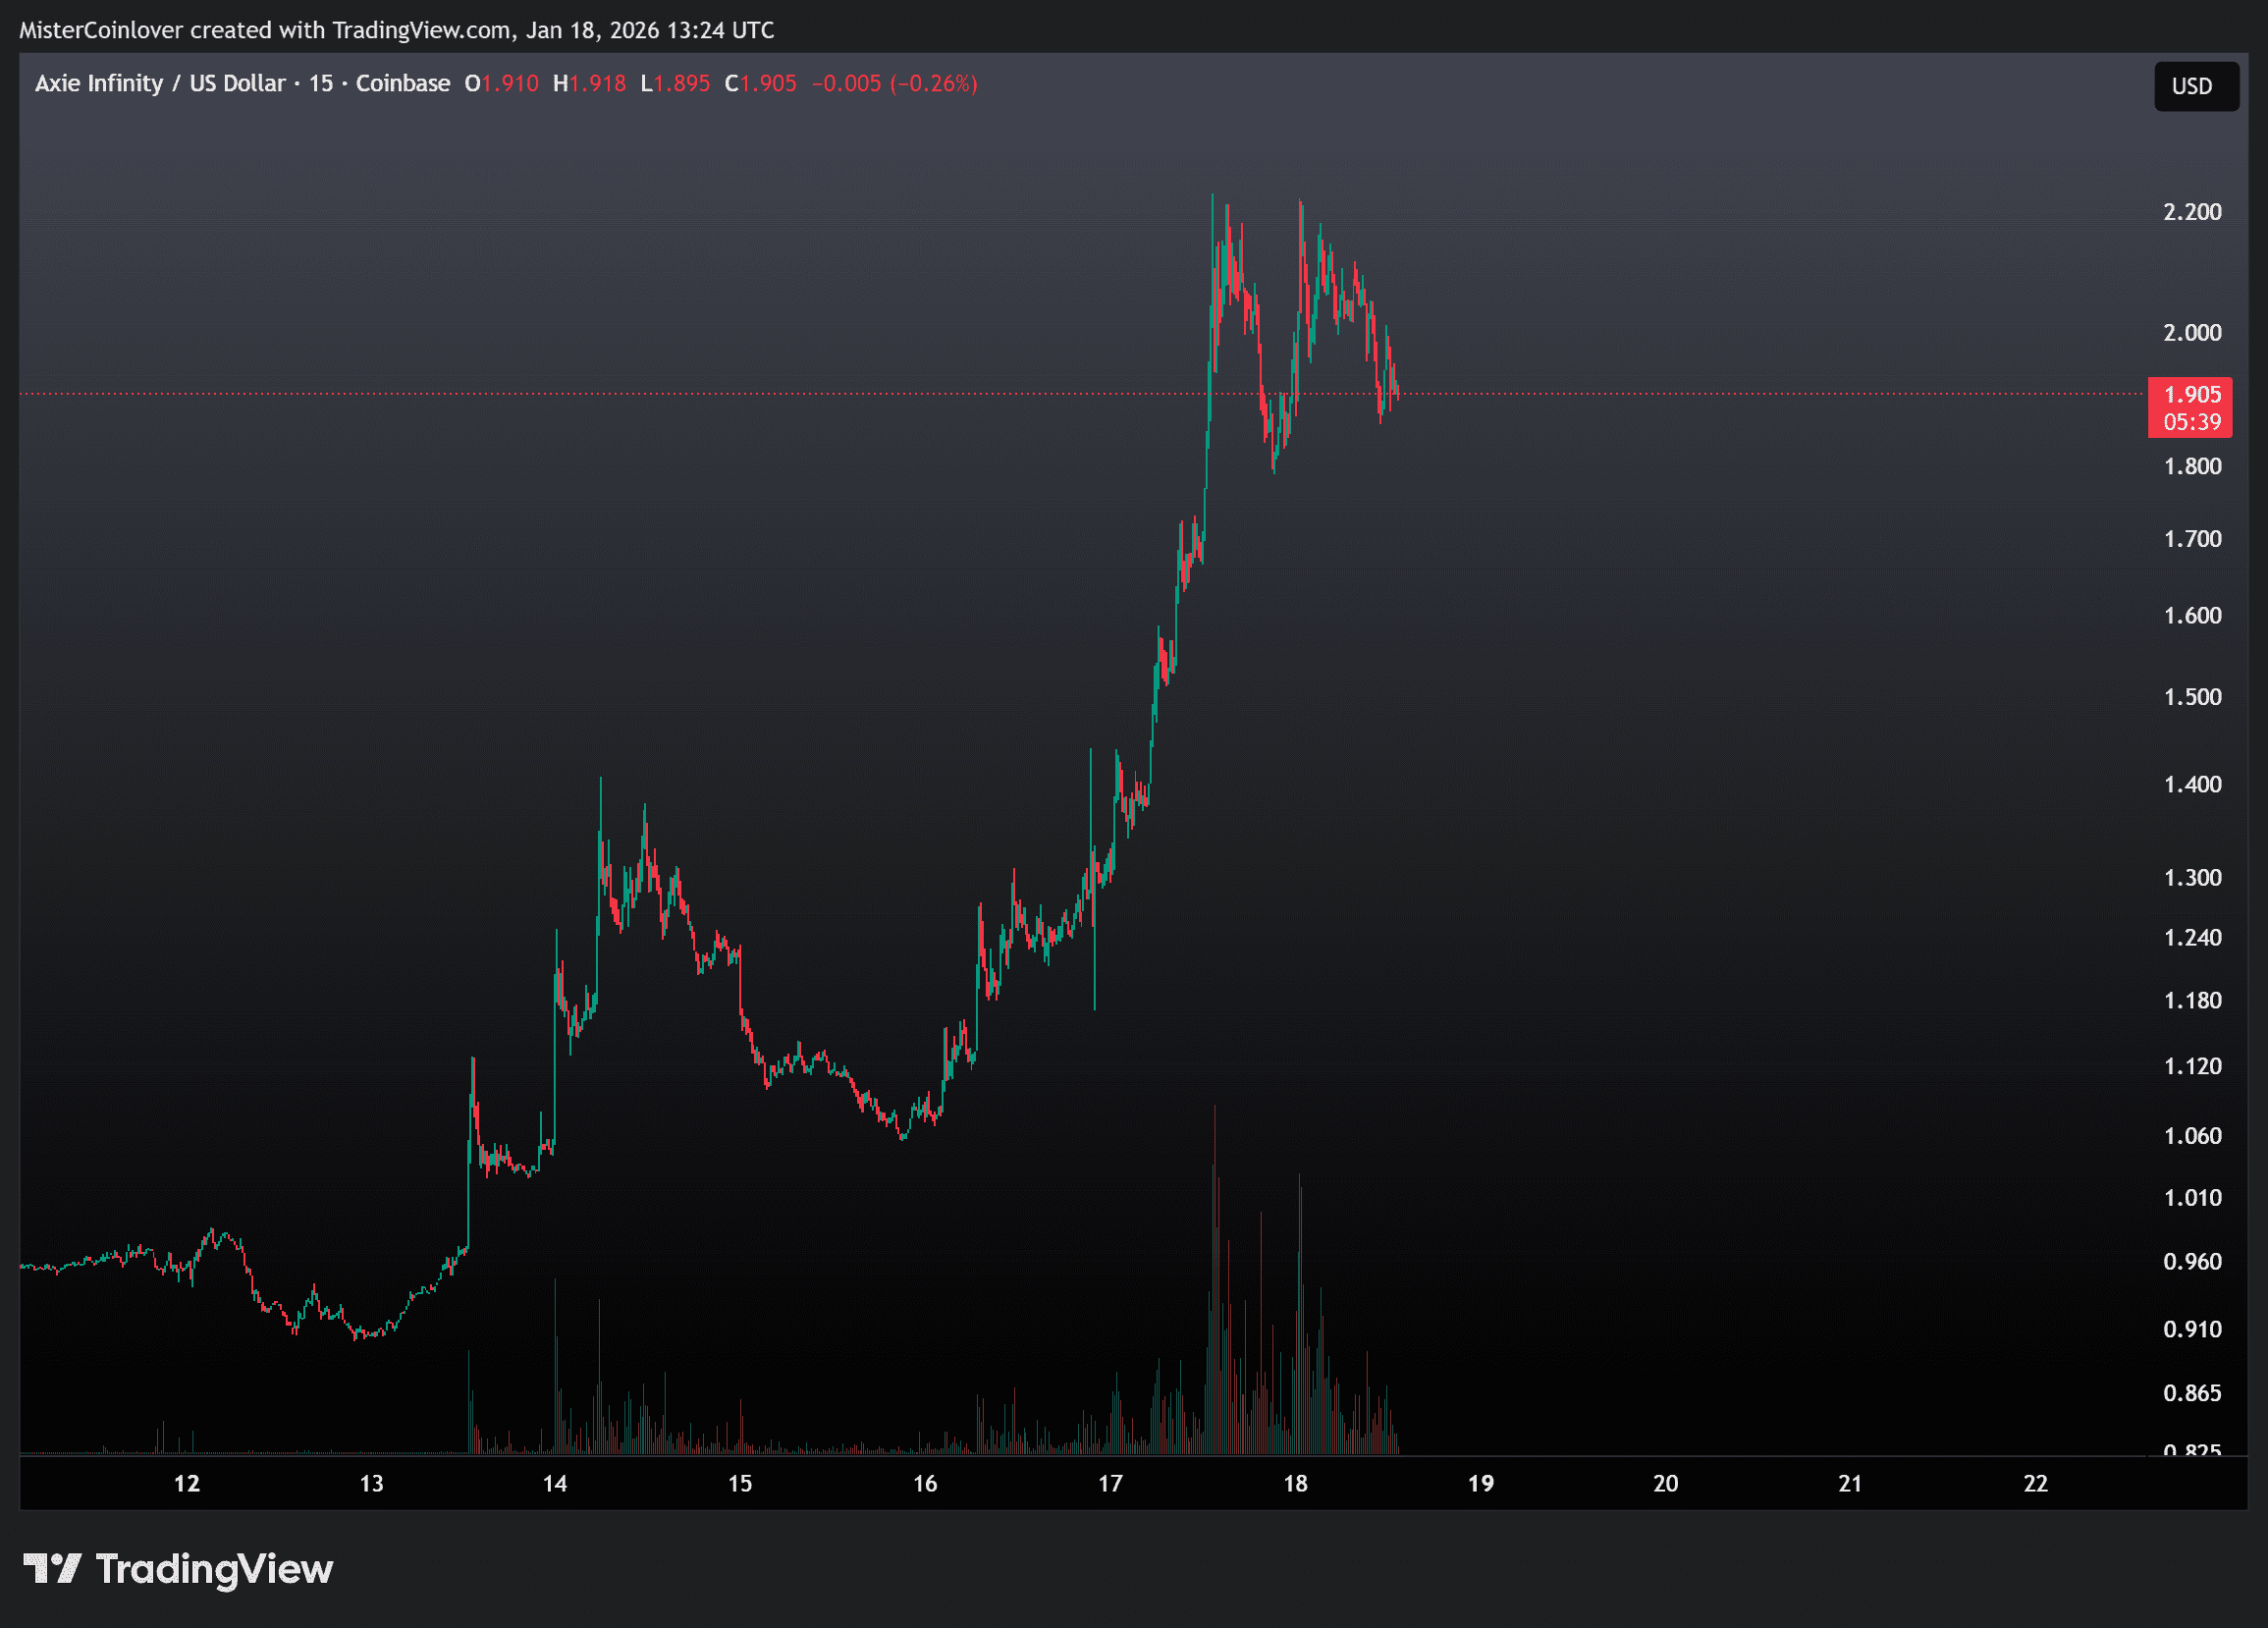
Task: Click the close value C1.905
Action: coord(760,83)
